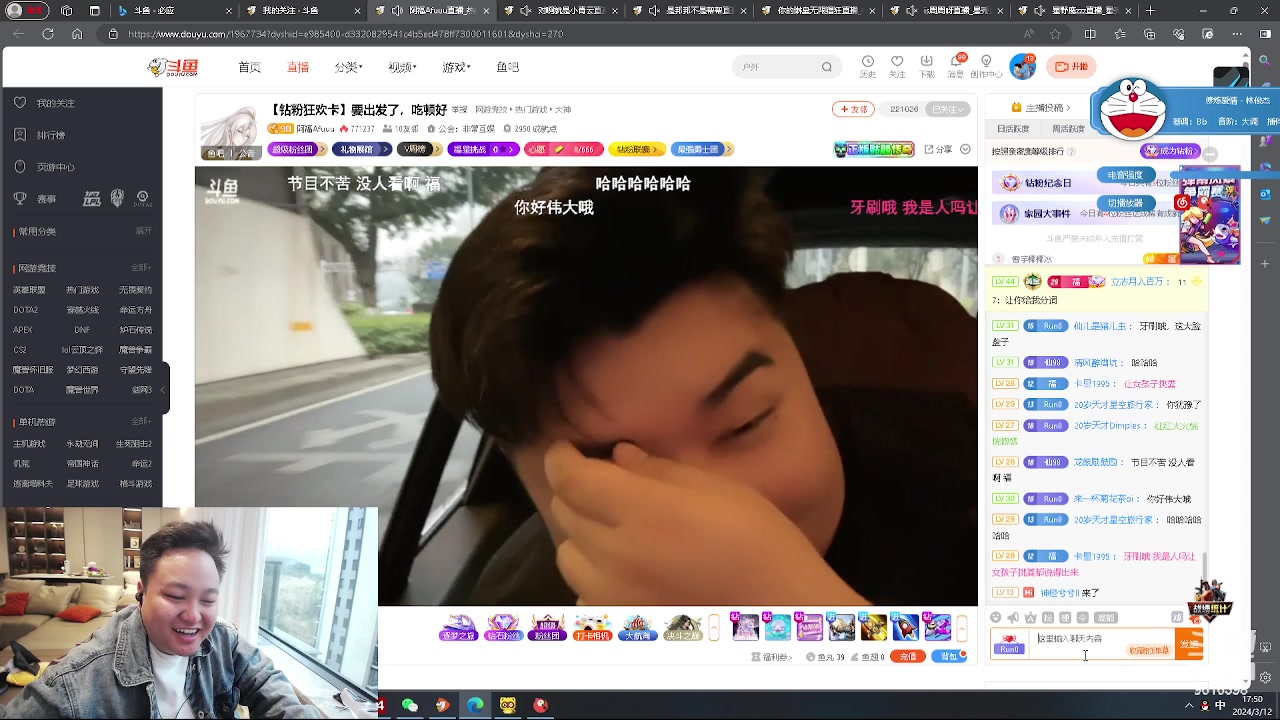
Task: Switch to the 日活跃度 tab
Action: [x=1013, y=129]
